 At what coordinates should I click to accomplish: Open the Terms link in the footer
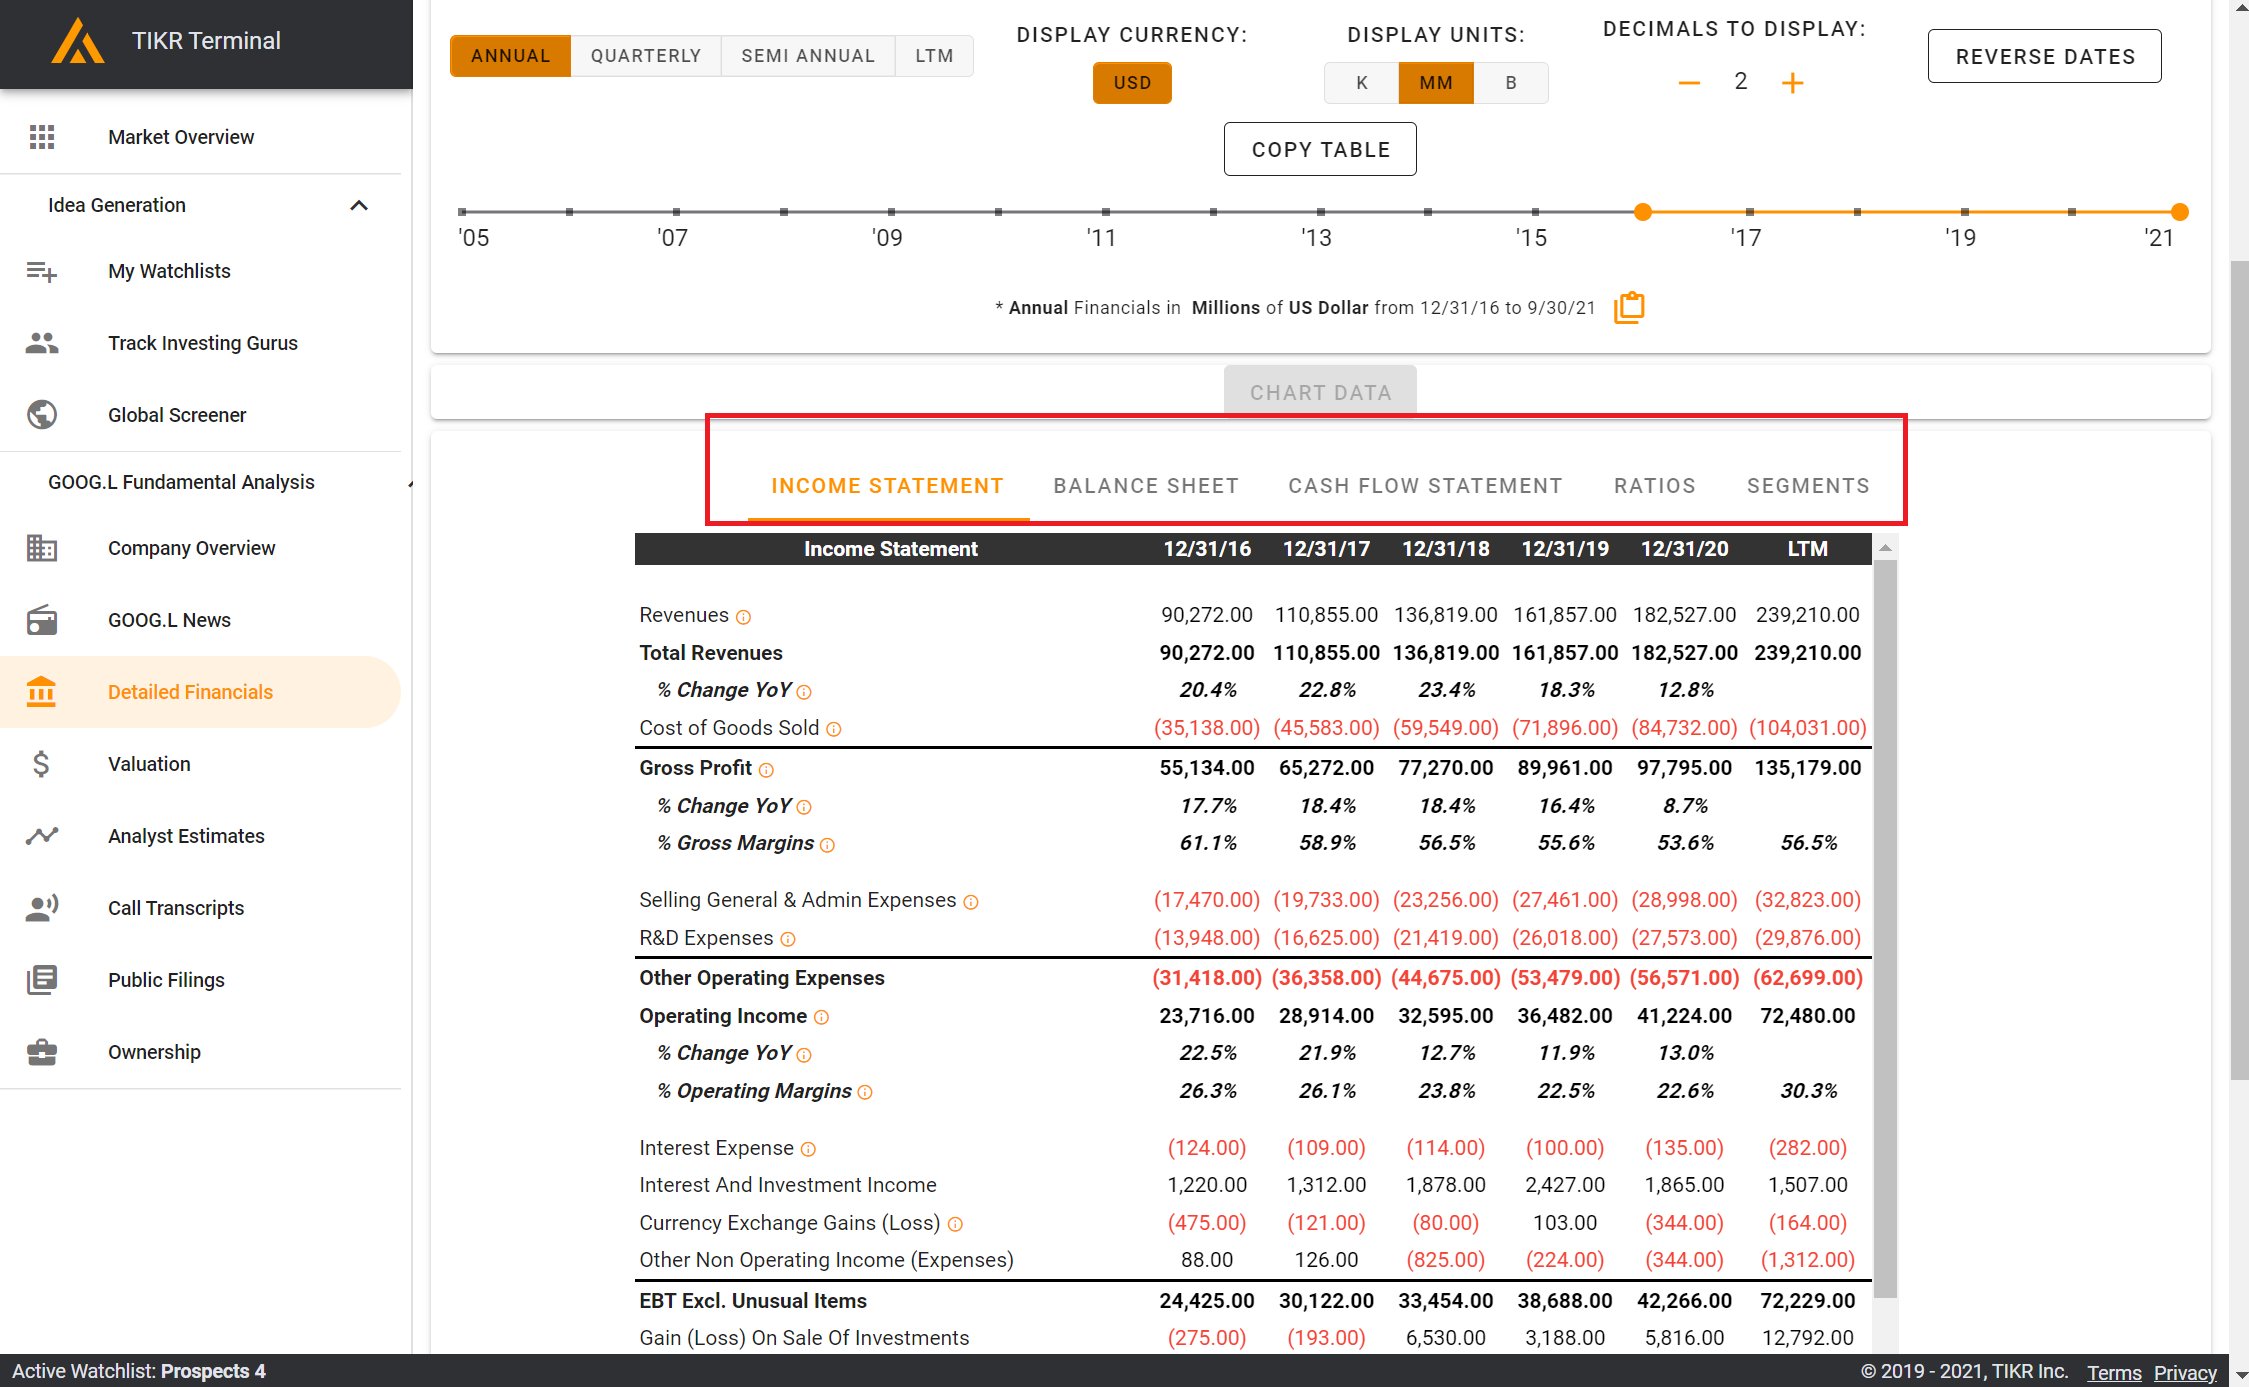2114,1372
